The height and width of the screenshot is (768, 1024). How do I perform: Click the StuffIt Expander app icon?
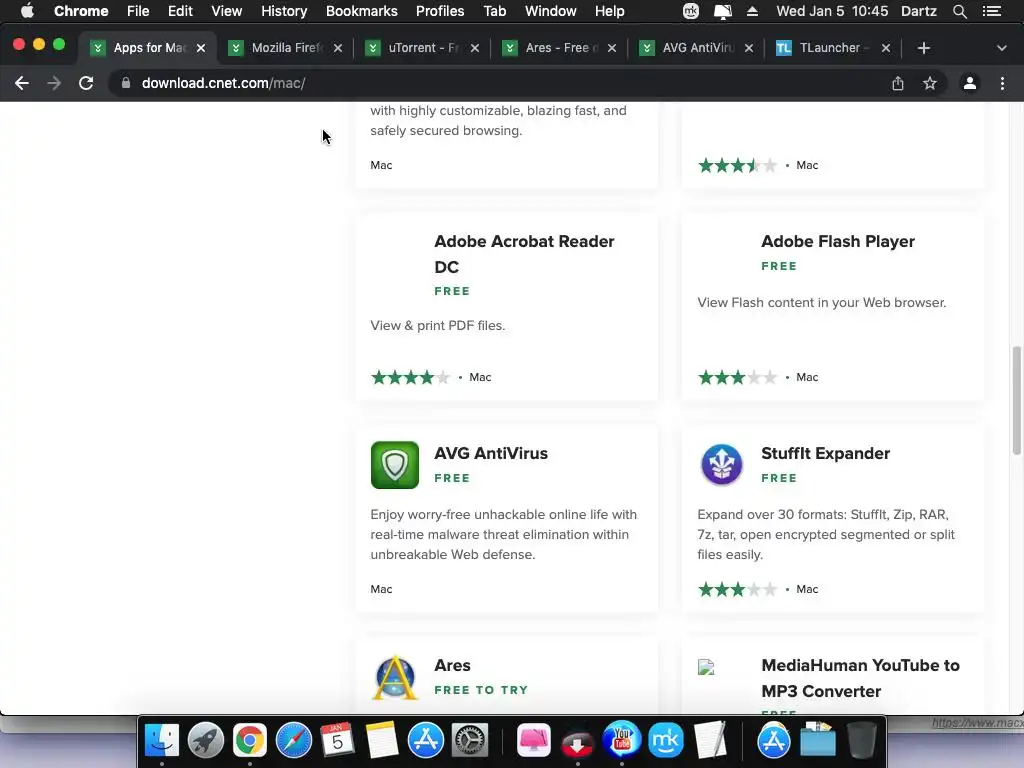722,465
